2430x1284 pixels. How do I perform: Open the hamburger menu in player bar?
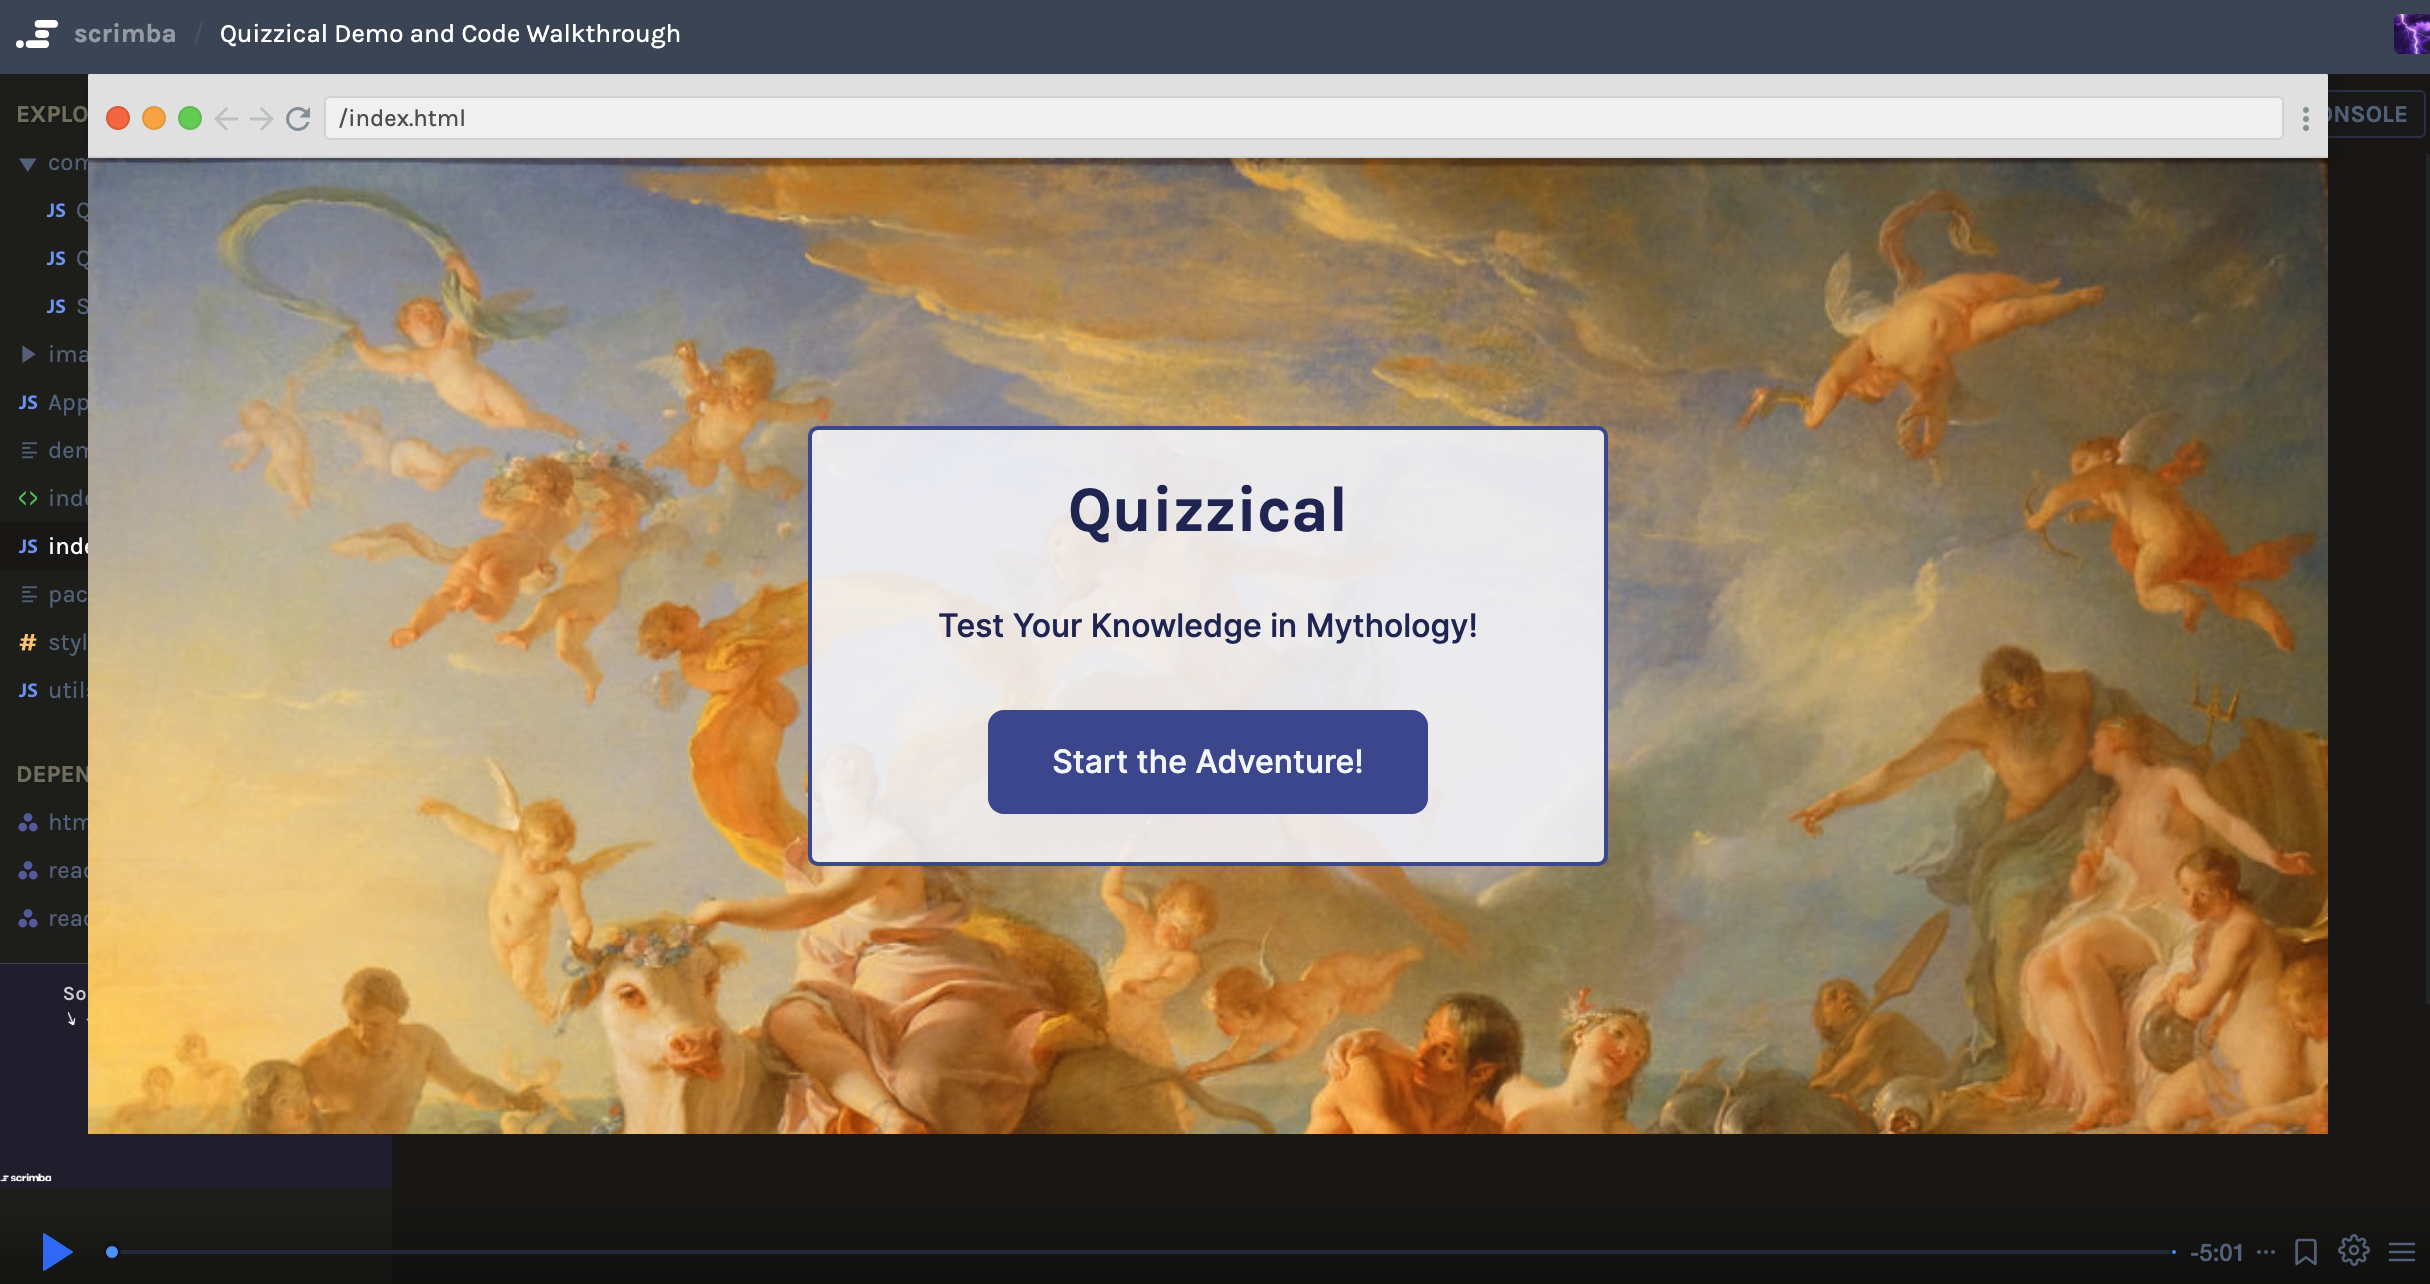[x=2401, y=1251]
